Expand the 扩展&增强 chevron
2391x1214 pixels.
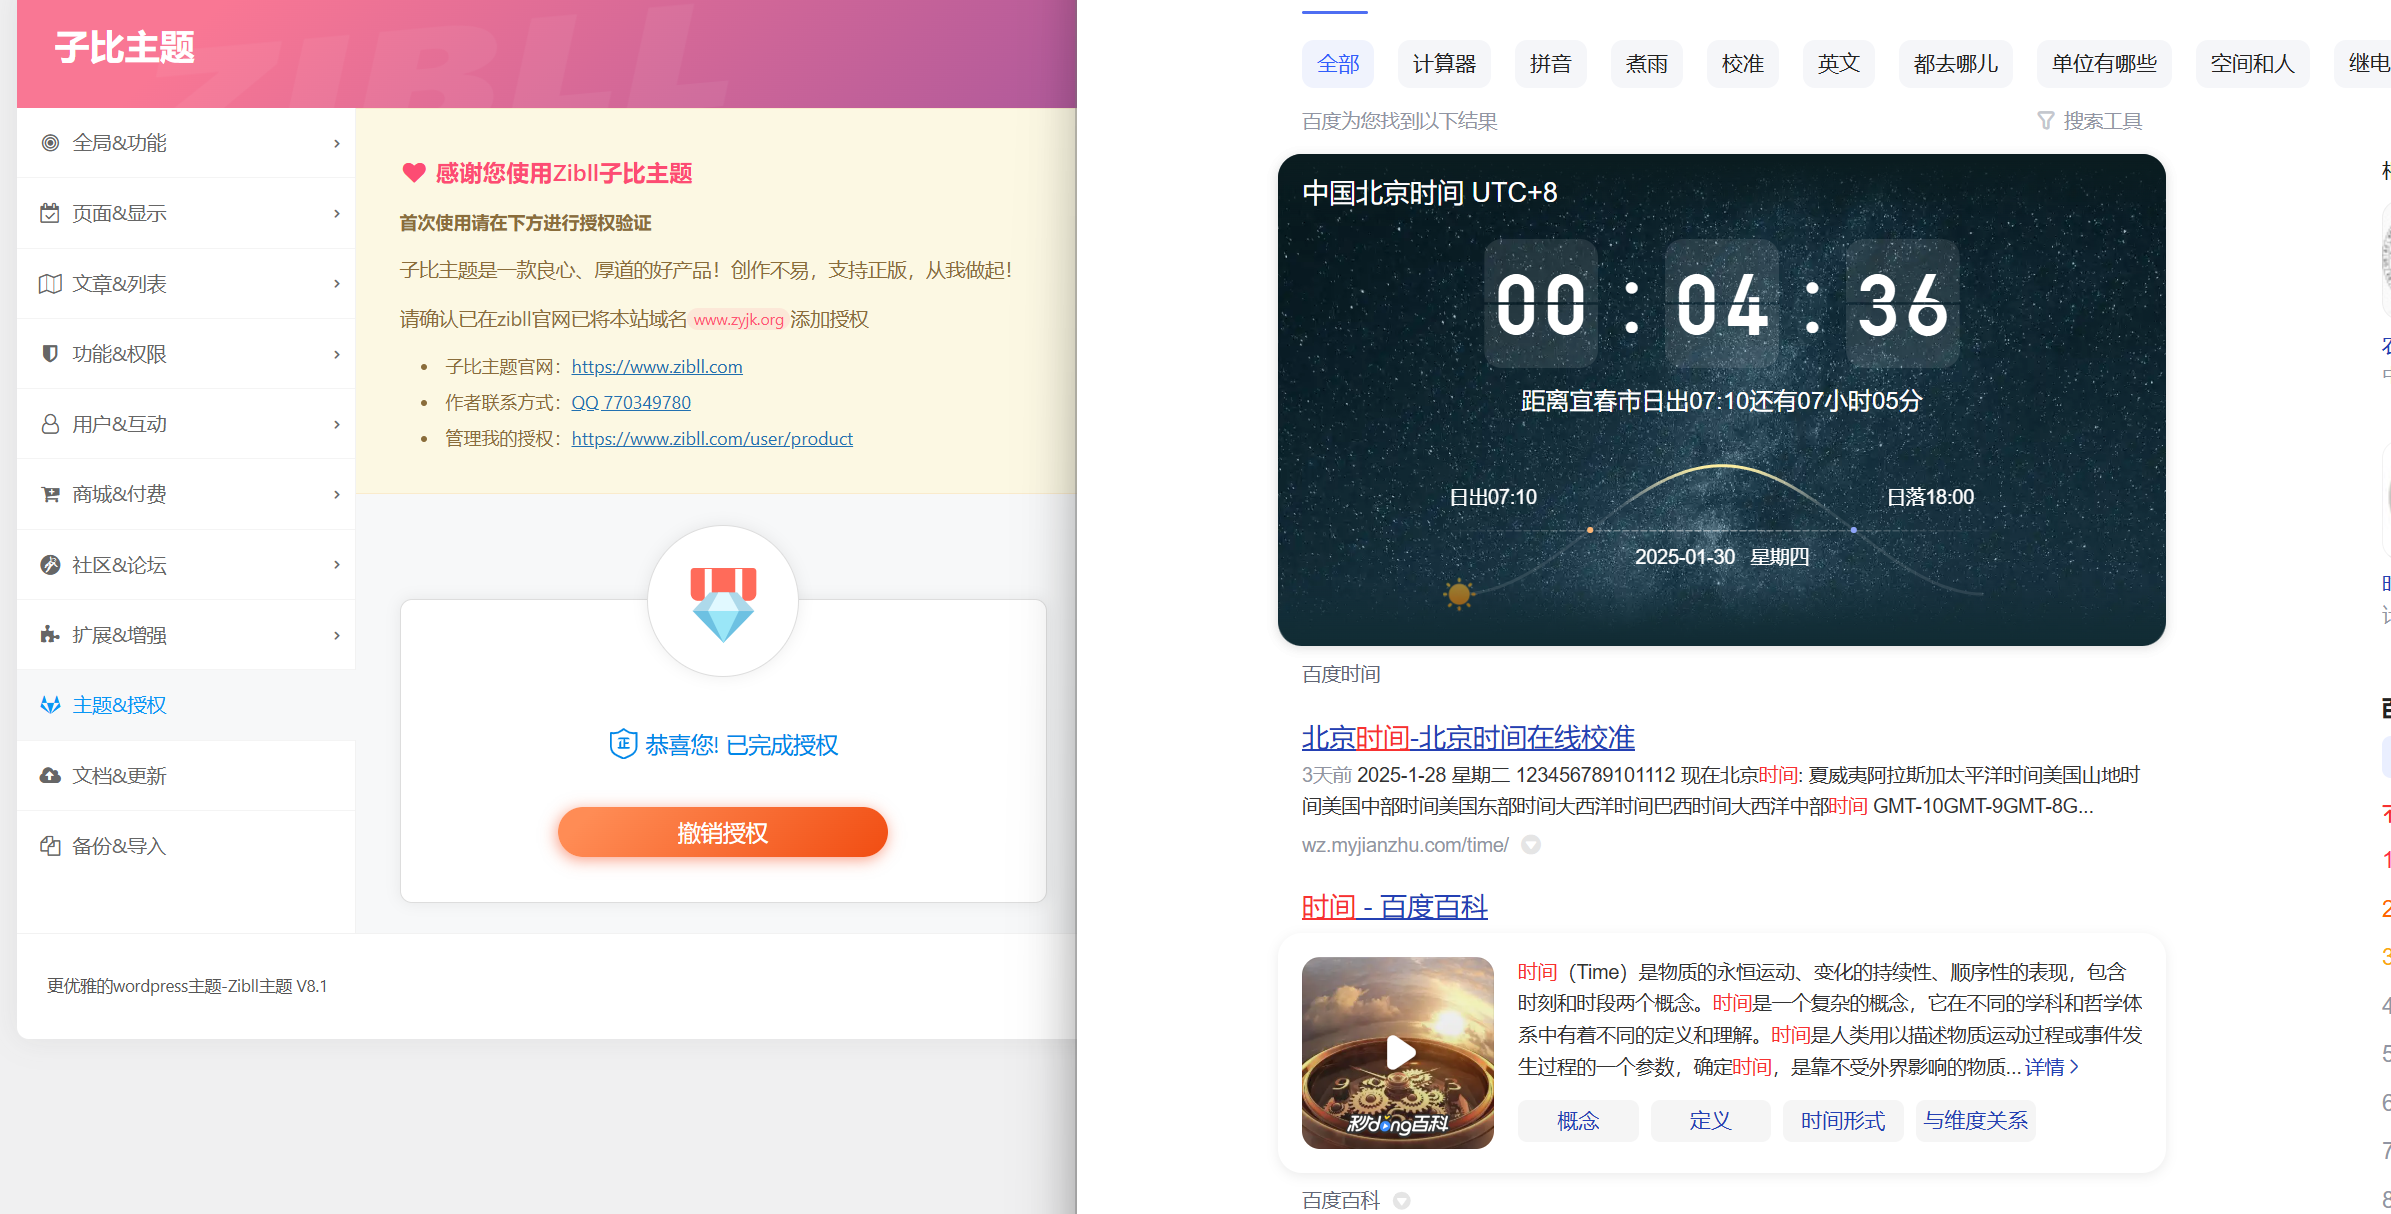point(337,635)
